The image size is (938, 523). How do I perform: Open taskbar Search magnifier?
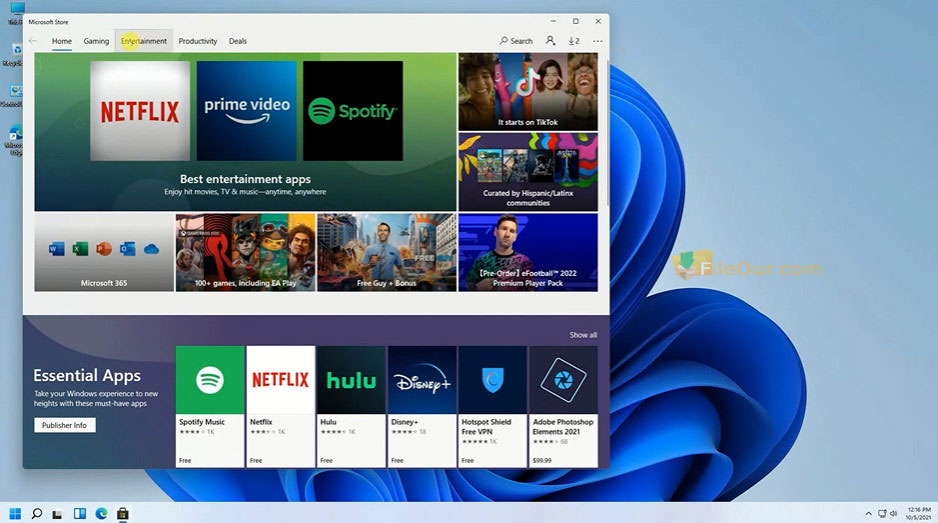36,513
